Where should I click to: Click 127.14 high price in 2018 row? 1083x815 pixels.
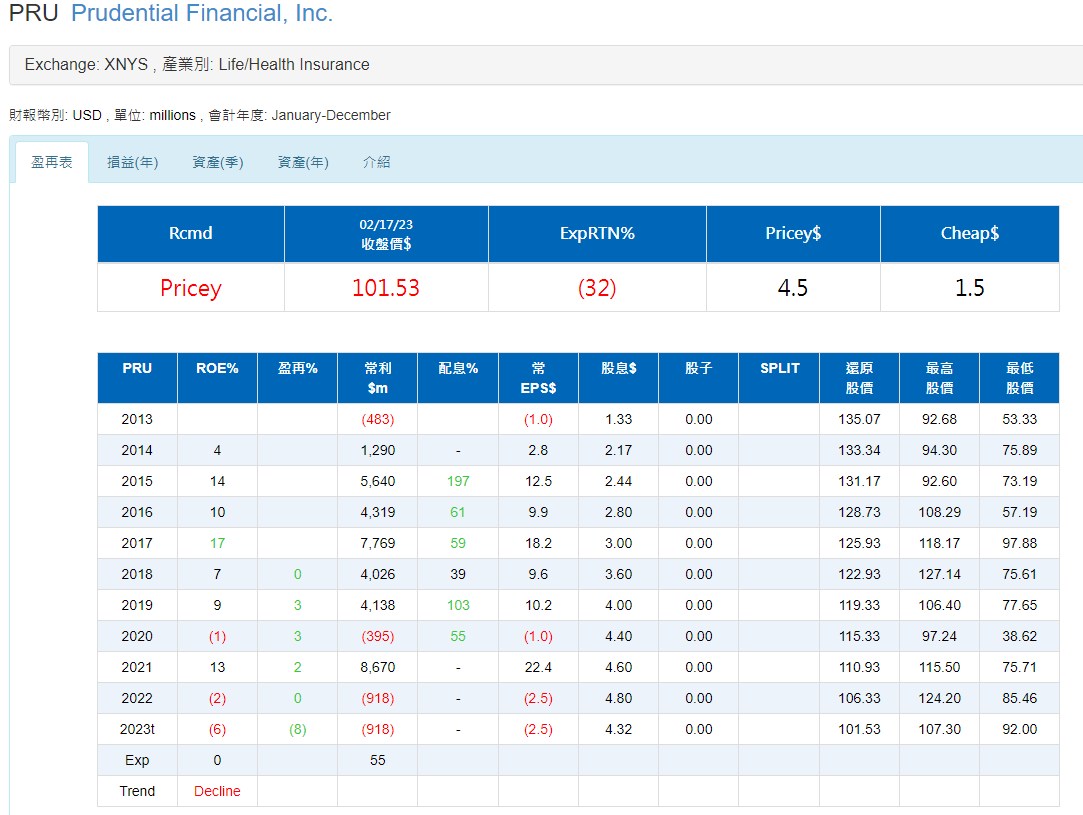(940, 575)
